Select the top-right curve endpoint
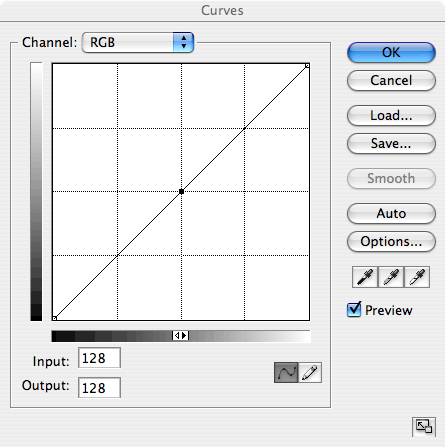The width and height of the screenshot is (445, 447). click(307, 66)
